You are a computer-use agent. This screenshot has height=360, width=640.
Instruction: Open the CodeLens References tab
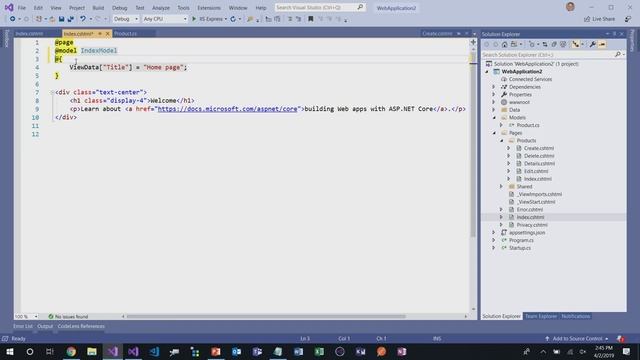point(81,326)
